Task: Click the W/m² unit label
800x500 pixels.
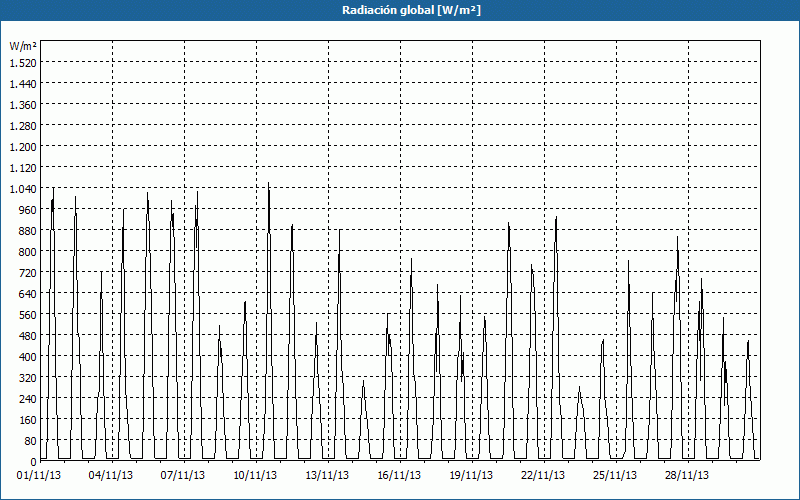Action: click(23, 46)
